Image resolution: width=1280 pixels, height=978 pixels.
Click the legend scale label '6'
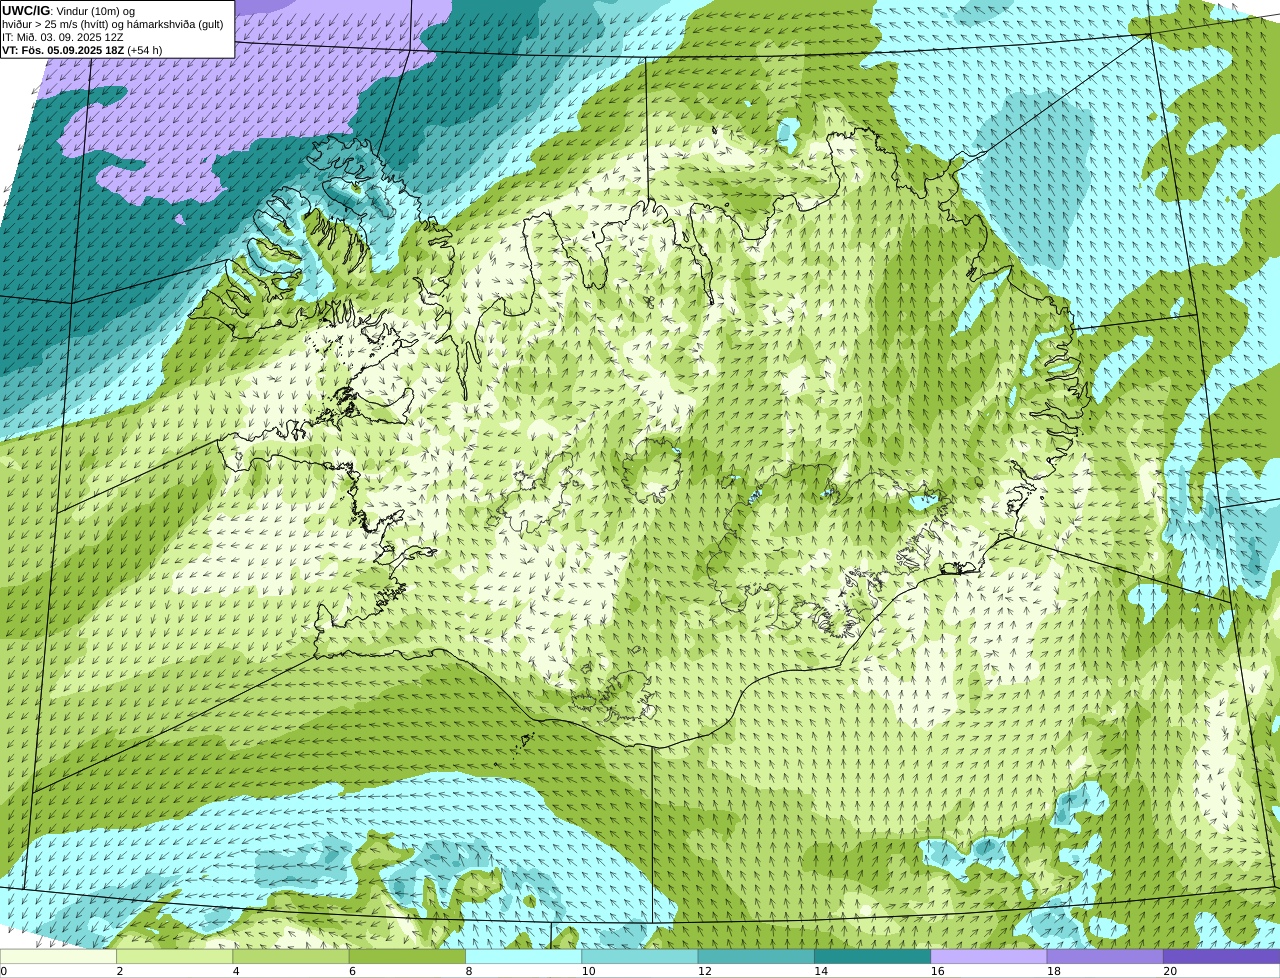[x=353, y=971]
